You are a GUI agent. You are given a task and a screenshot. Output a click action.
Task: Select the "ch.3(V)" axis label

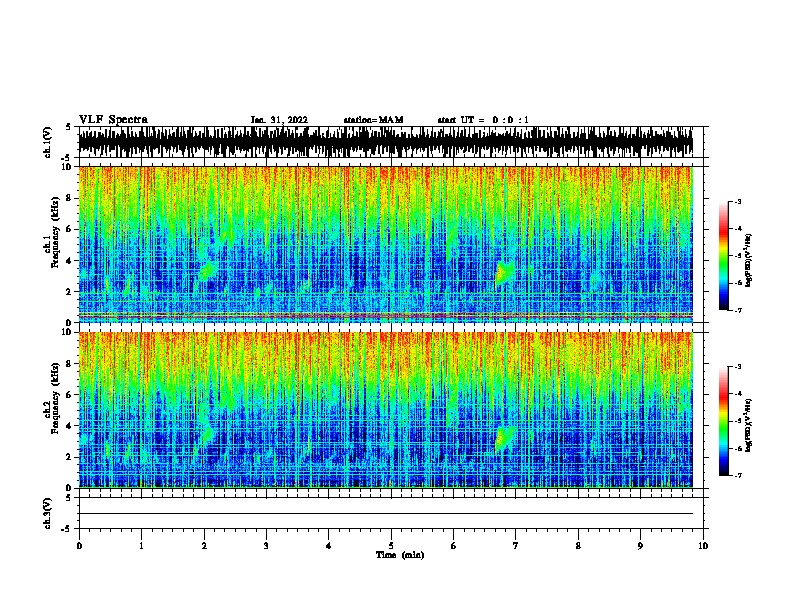[x=48, y=513]
